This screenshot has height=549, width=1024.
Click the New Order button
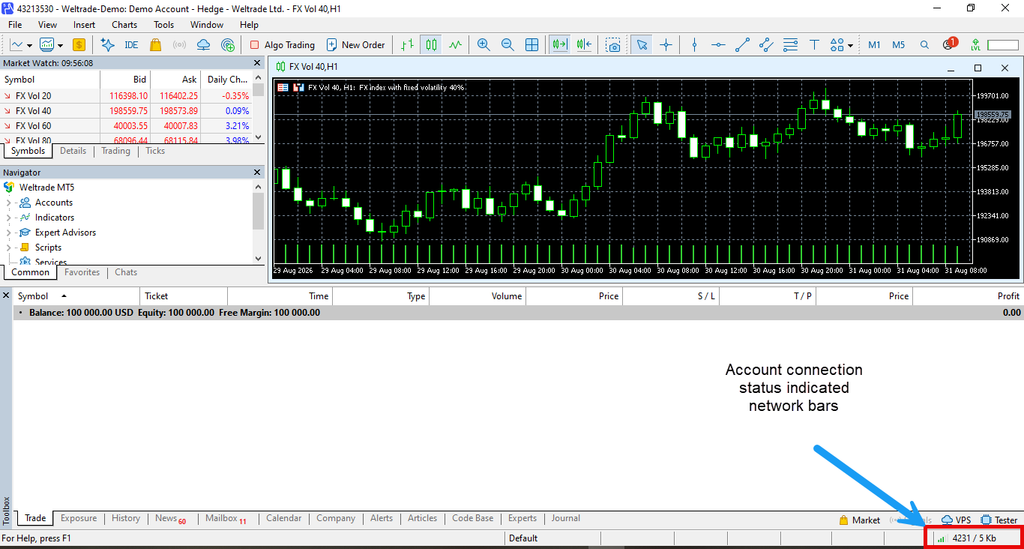pyautogui.click(x=355, y=45)
